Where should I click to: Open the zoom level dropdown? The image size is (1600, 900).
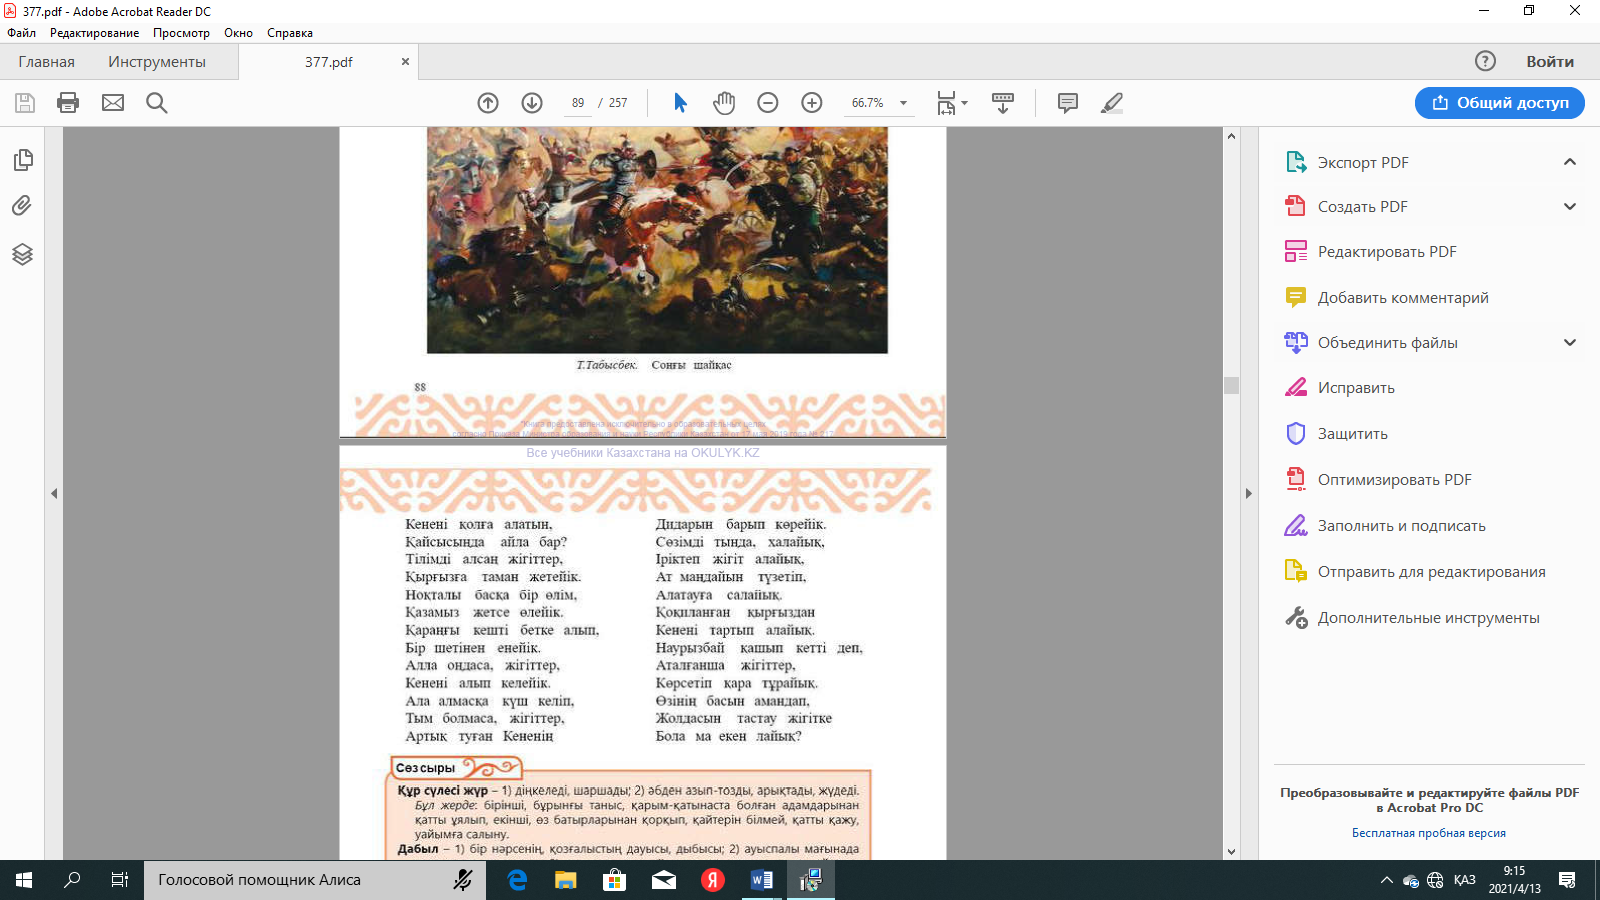pos(903,103)
